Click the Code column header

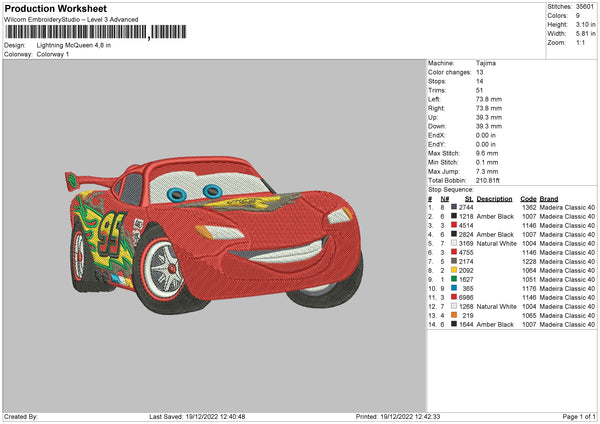tap(529, 198)
